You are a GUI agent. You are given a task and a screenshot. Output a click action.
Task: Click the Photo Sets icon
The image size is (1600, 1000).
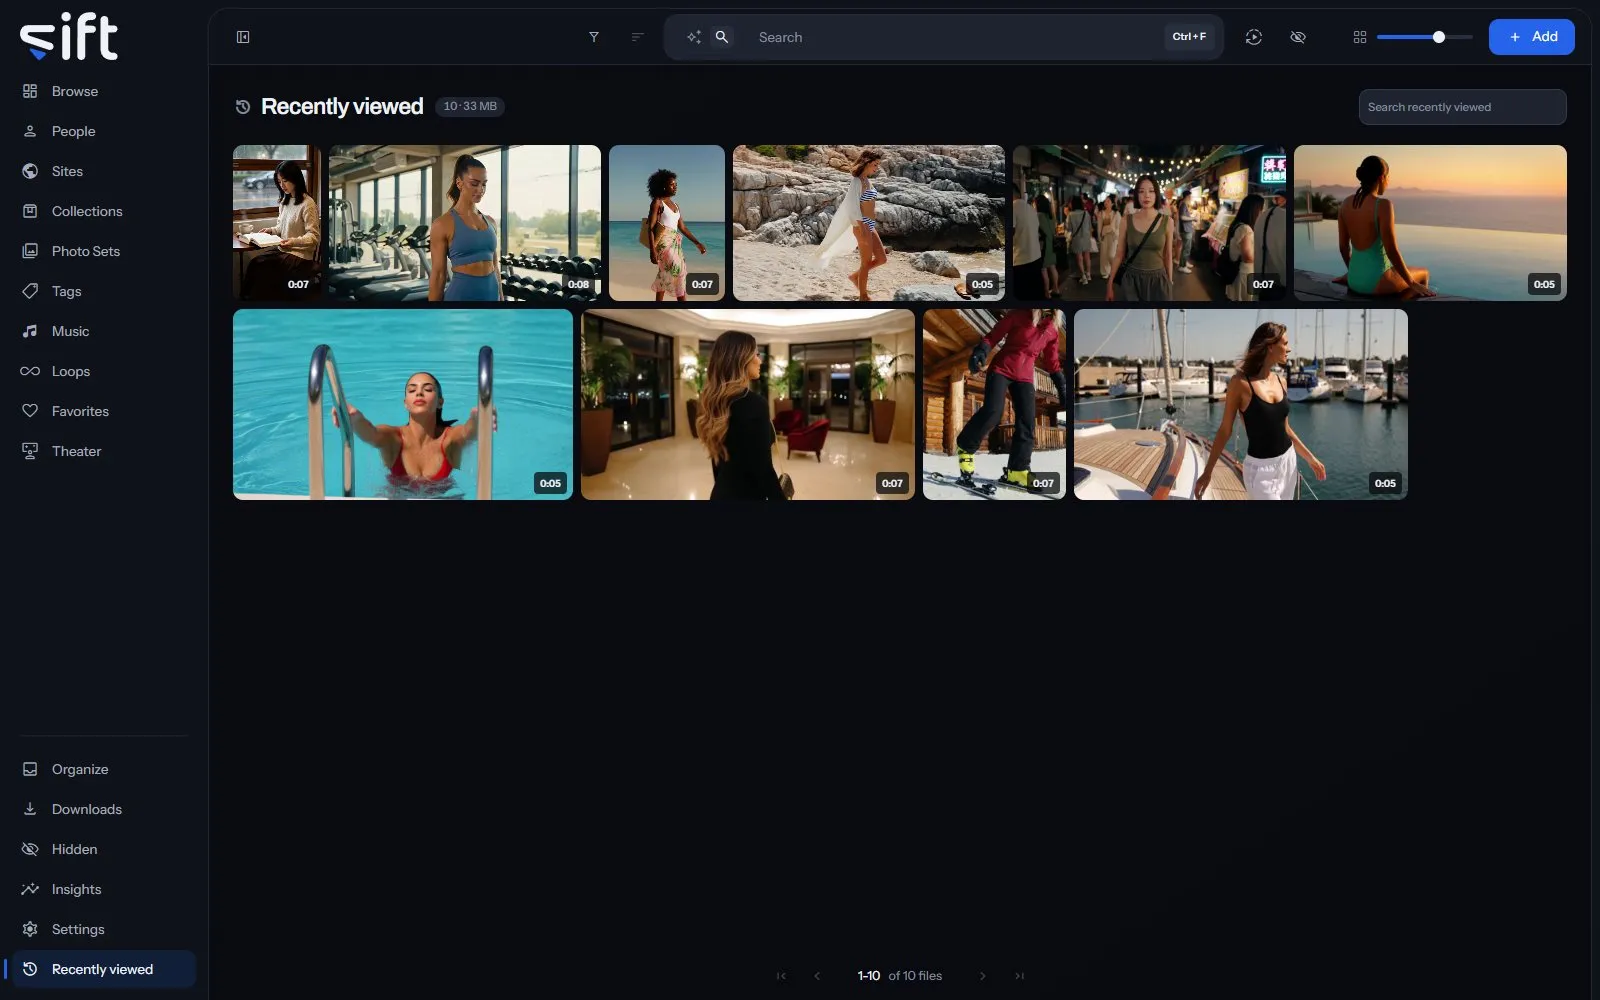(x=30, y=251)
